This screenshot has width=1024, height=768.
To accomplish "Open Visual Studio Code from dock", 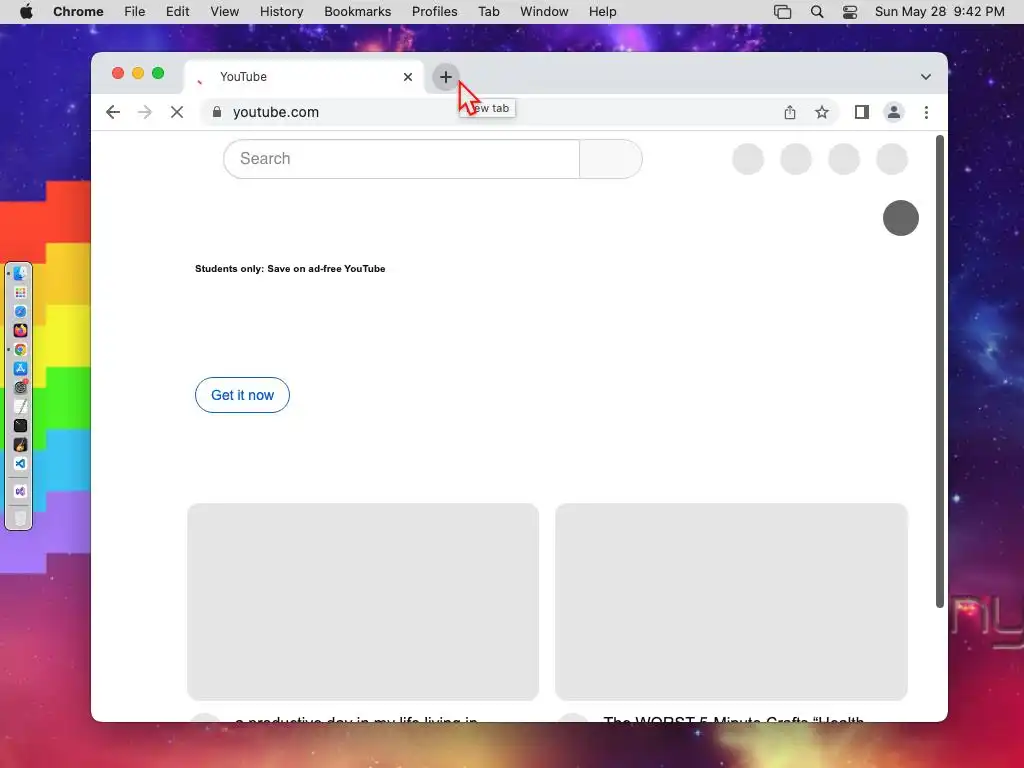I will click(x=20, y=464).
